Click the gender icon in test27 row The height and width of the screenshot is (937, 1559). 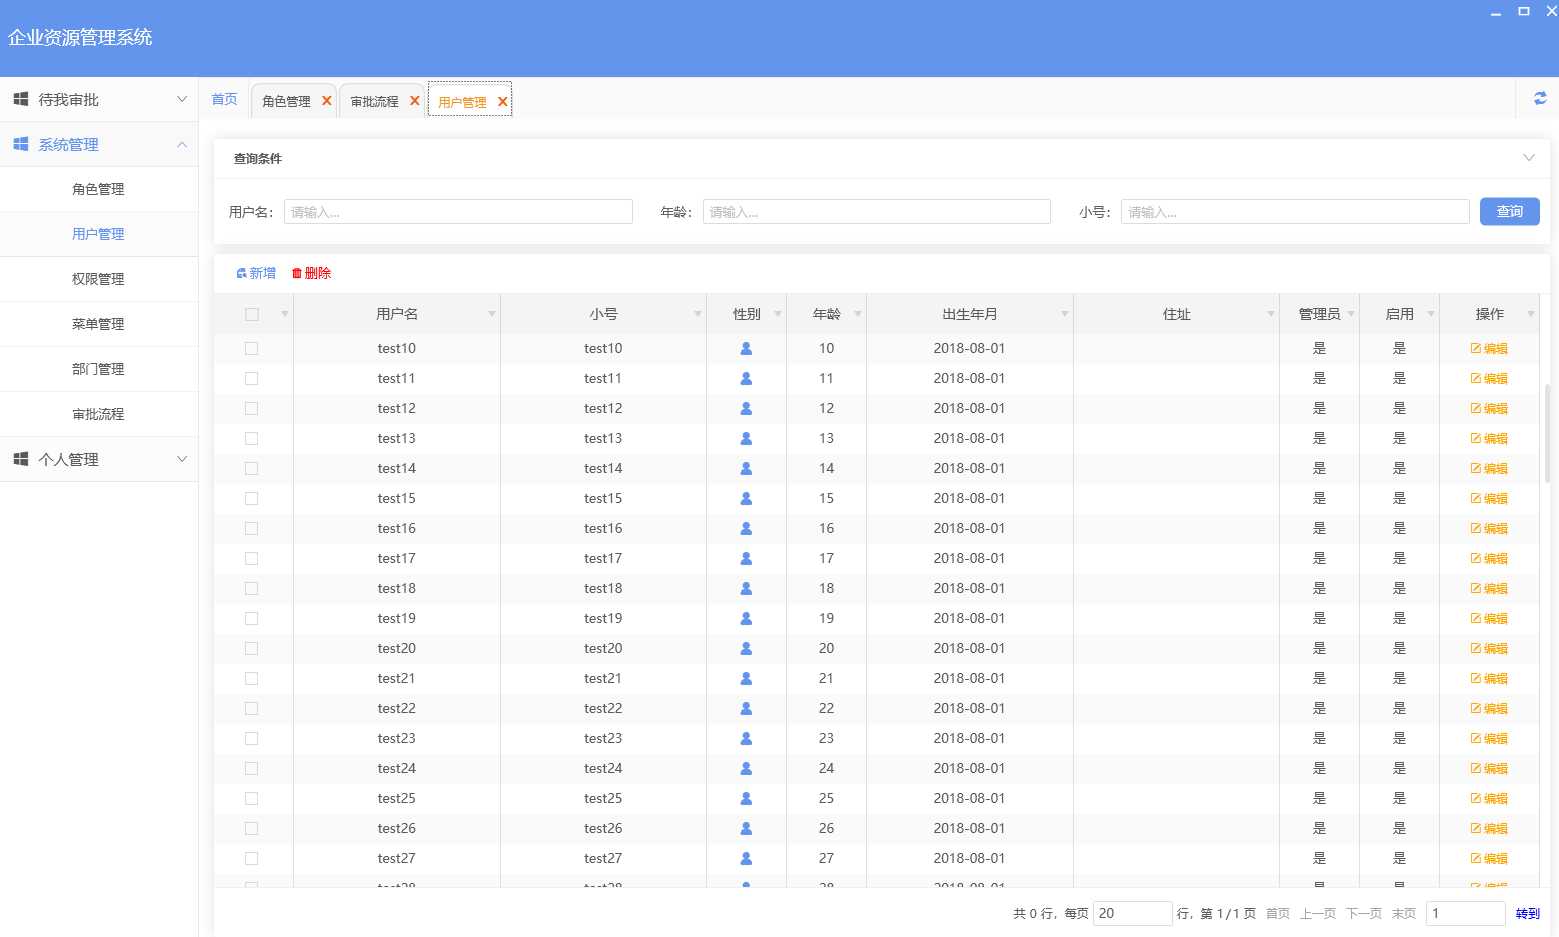[746, 859]
